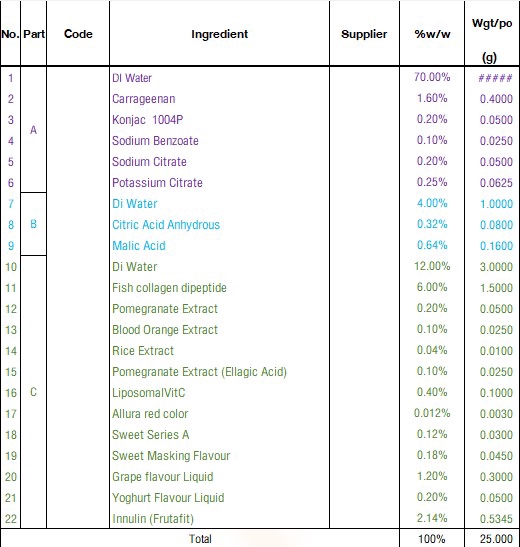Image resolution: width=520 pixels, height=547 pixels.
Task: Click the ##### weight cell
Action: (492, 77)
